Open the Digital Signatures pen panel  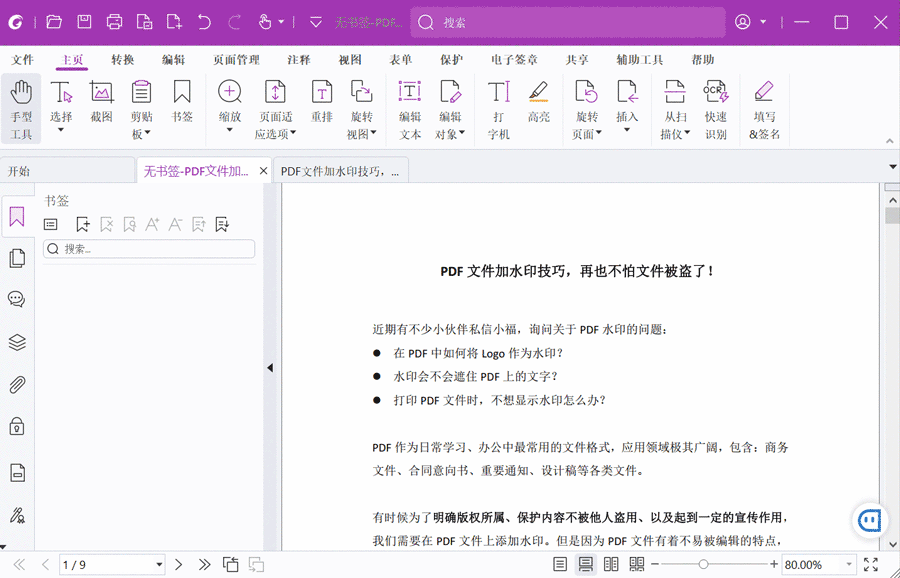click(x=17, y=515)
